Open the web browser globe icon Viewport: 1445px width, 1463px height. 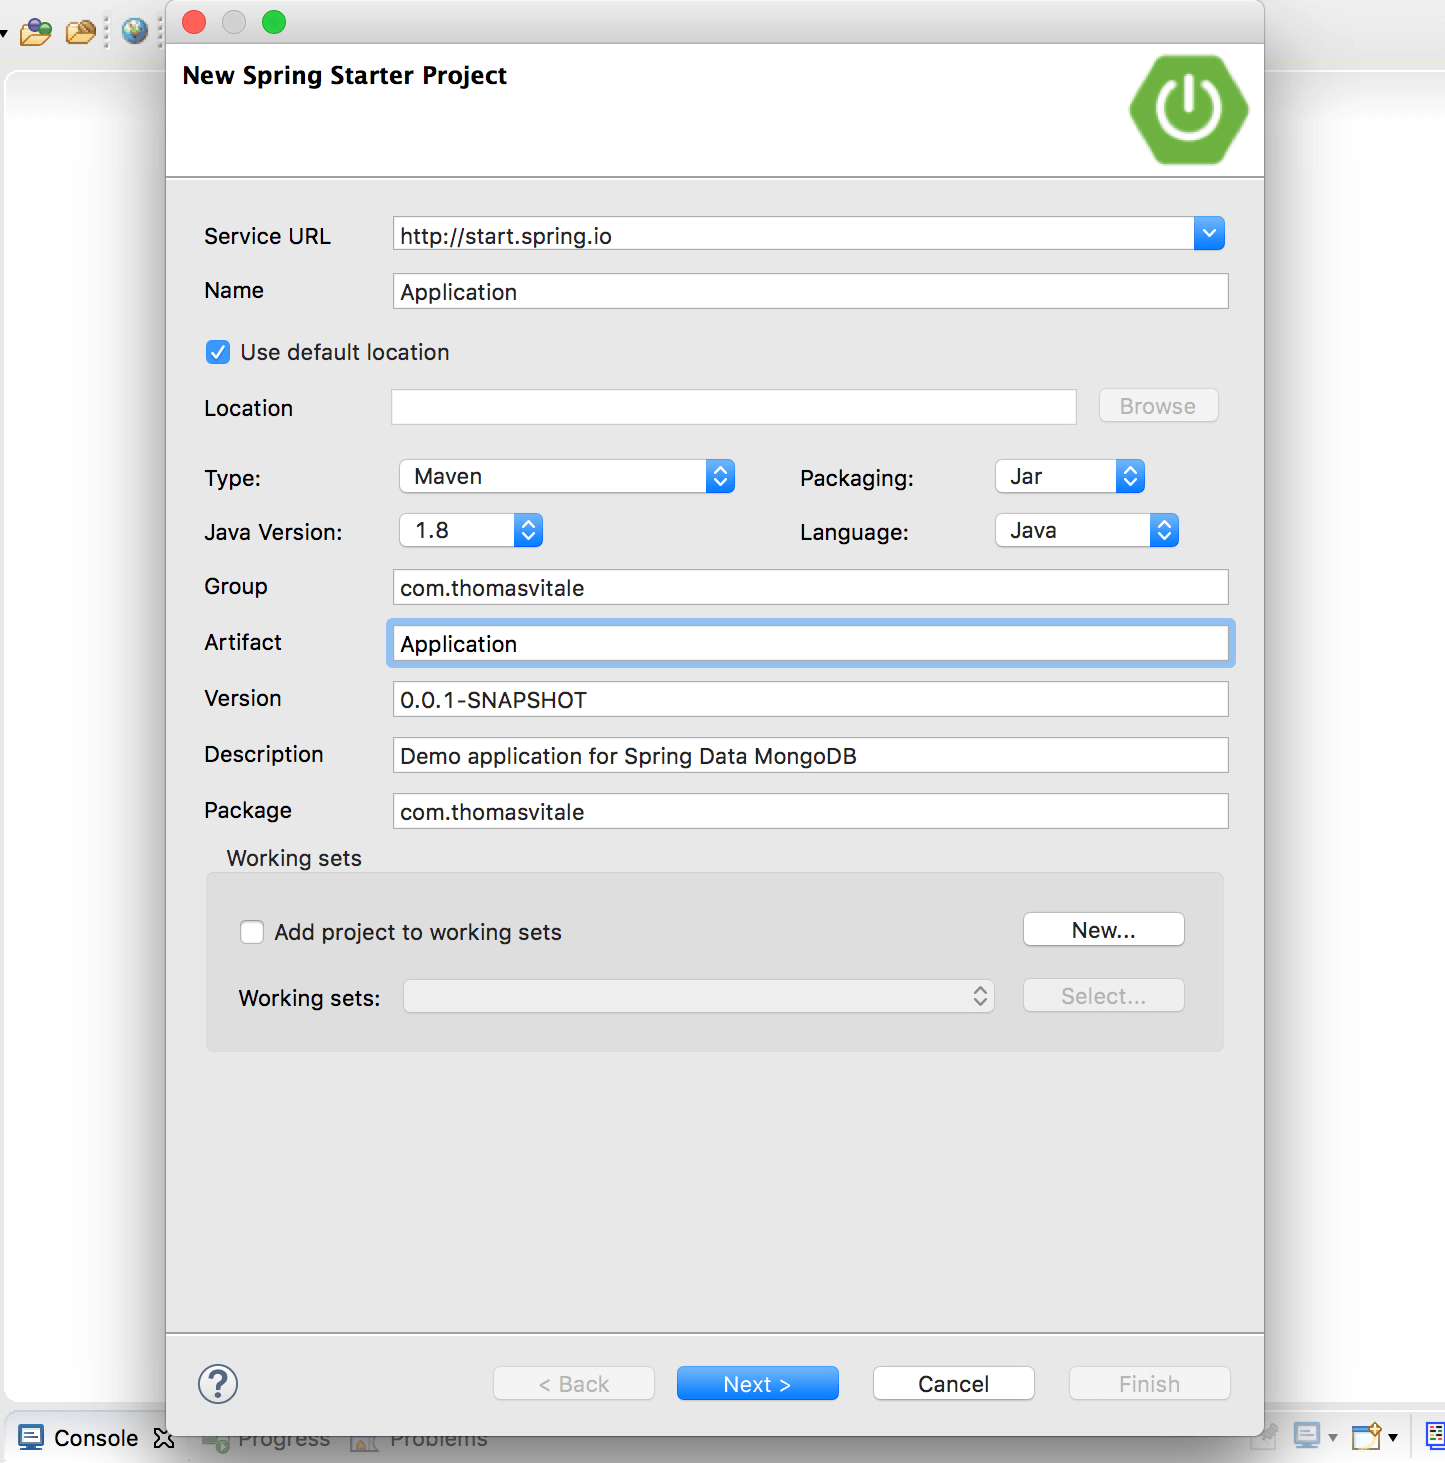(134, 31)
